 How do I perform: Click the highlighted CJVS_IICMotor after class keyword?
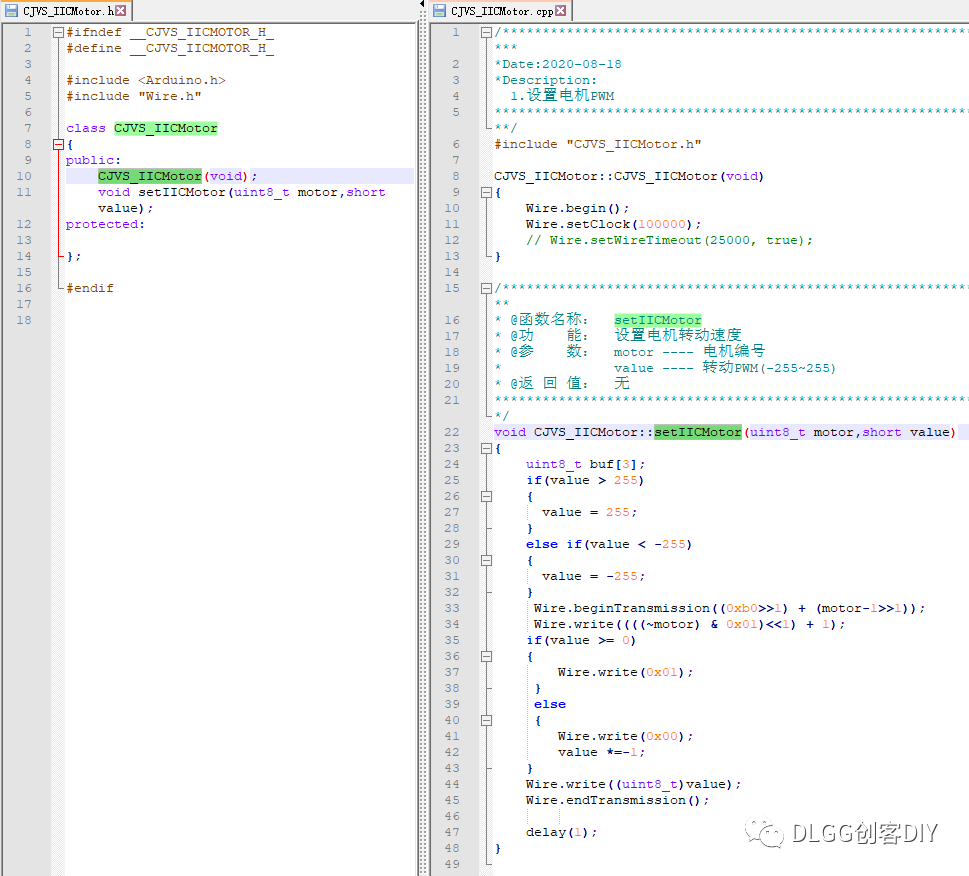click(165, 128)
